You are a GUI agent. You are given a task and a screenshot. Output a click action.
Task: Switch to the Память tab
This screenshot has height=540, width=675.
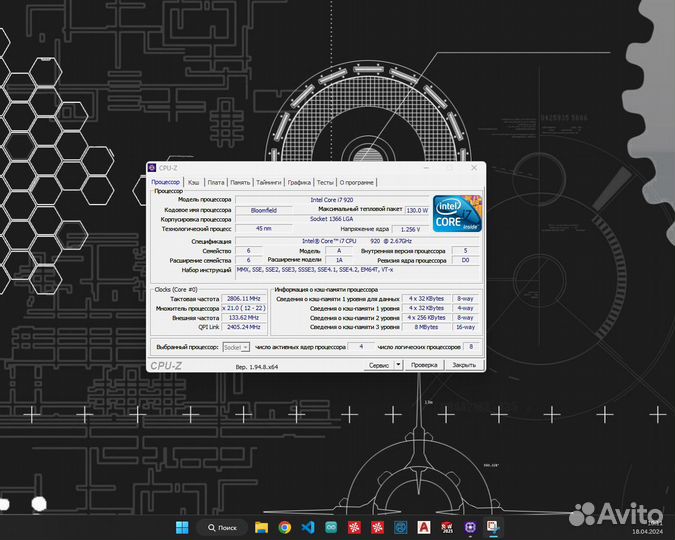point(240,183)
